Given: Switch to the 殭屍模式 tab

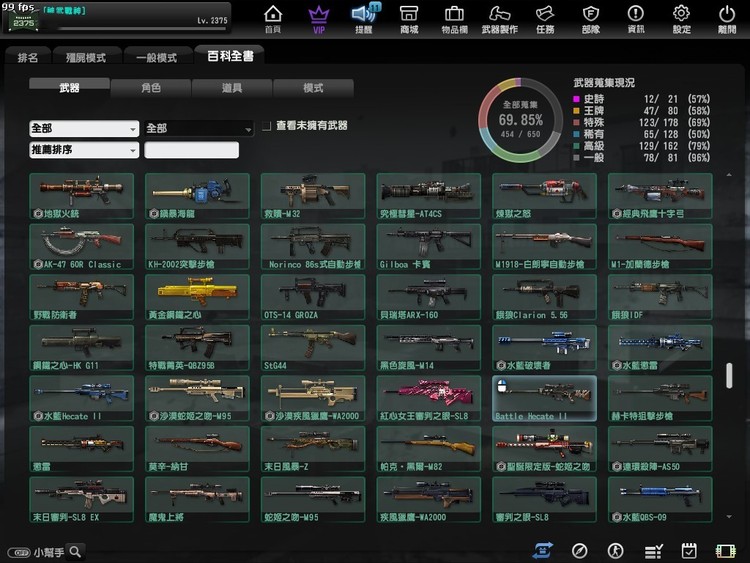Looking at the screenshot, I should (x=86, y=57).
